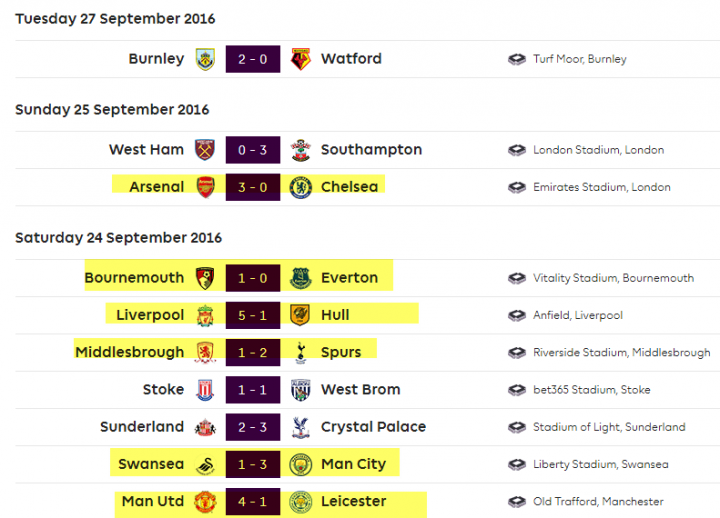The width and height of the screenshot is (720, 518).
Task: Select the Man City badge
Action: [301, 464]
